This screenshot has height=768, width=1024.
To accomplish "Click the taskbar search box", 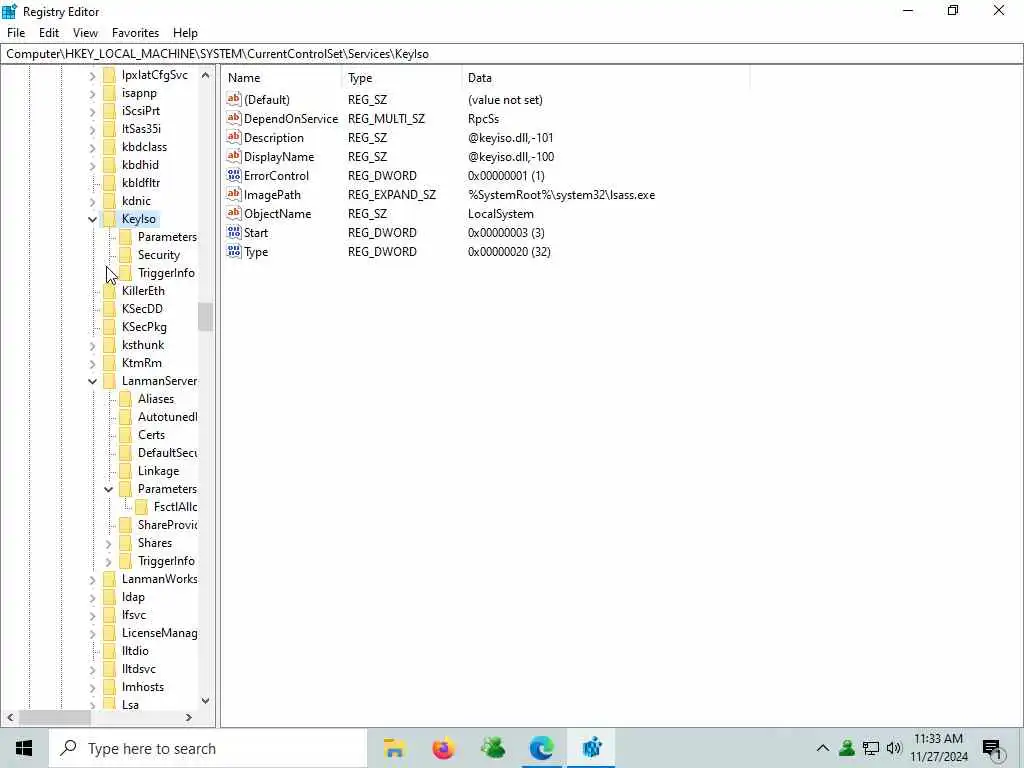I will click(x=208, y=748).
